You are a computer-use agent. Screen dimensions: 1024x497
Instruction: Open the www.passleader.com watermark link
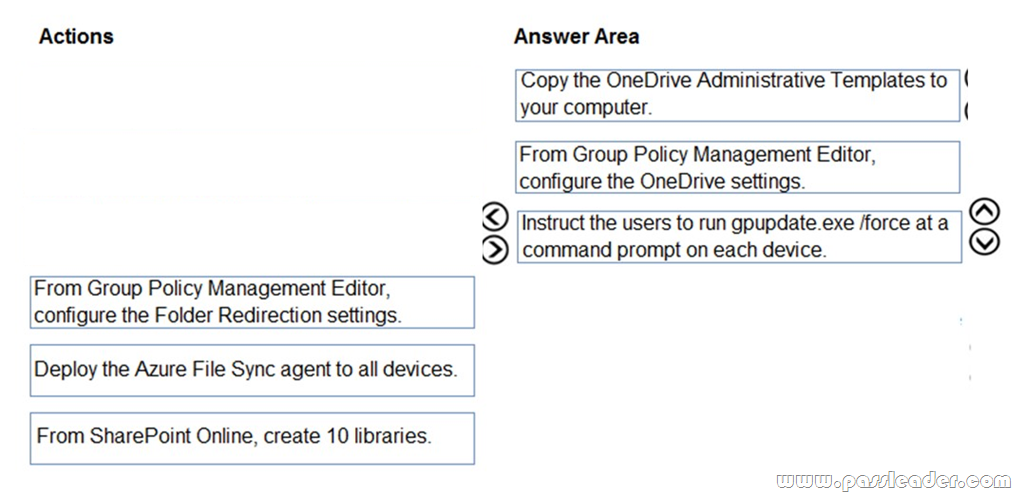(893, 481)
